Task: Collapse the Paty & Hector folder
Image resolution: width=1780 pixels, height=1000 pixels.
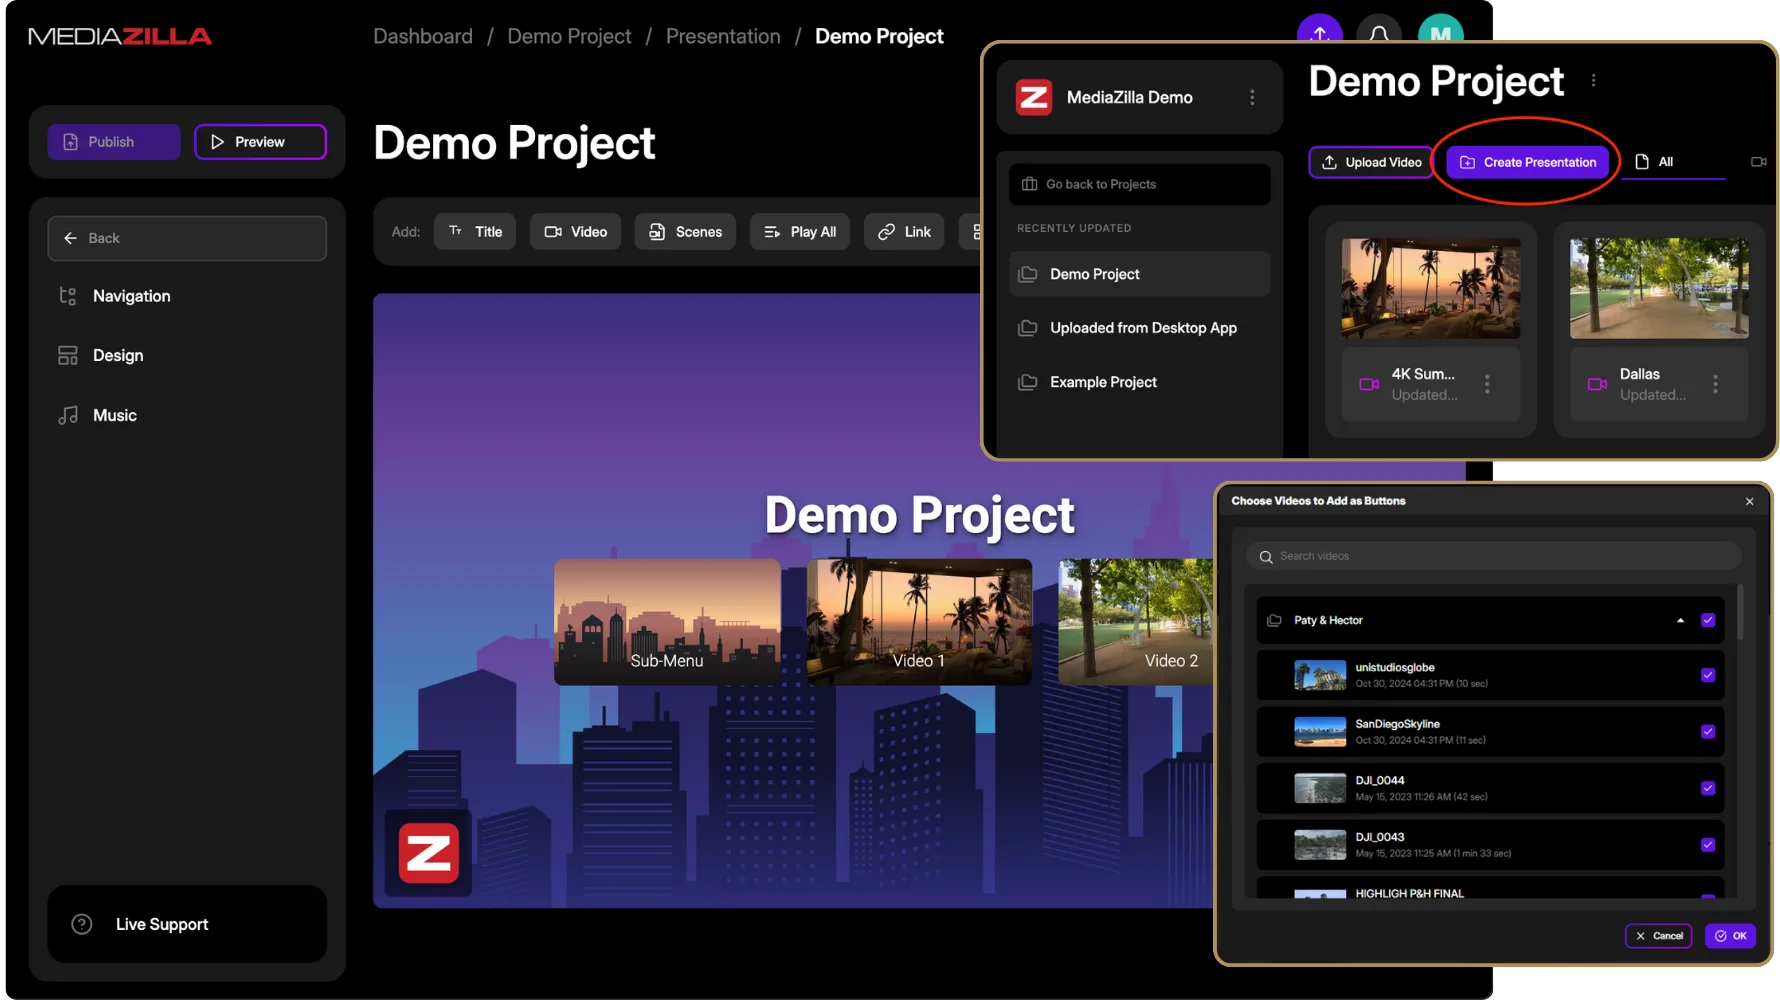Action: pyautogui.click(x=1680, y=620)
